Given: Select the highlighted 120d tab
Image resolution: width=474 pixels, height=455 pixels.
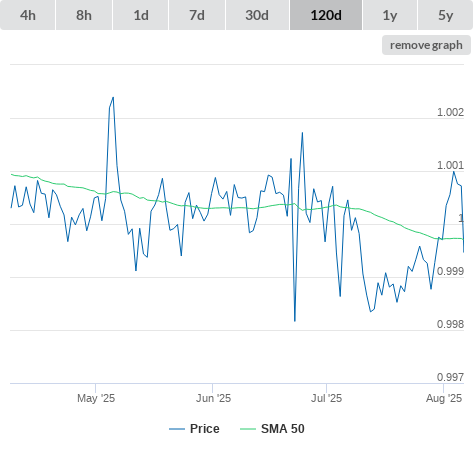Looking at the screenshot, I should (x=326, y=15).
